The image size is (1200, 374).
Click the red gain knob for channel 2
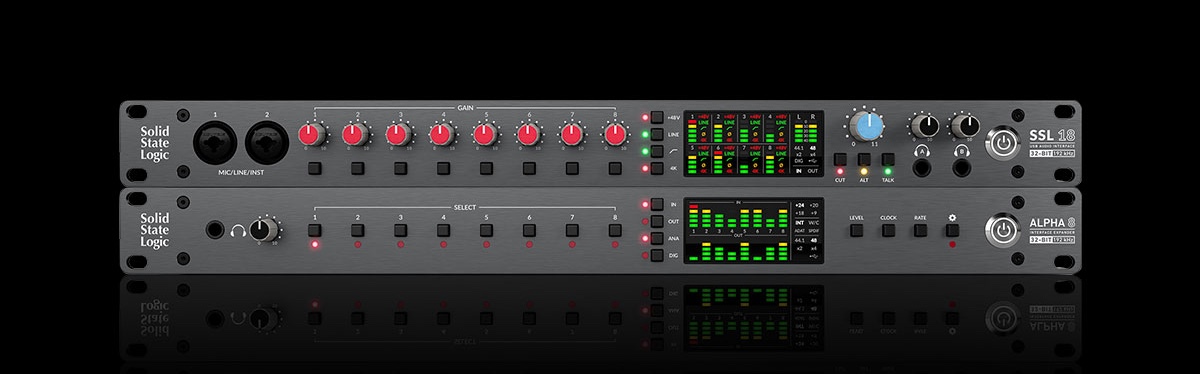pos(356,133)
